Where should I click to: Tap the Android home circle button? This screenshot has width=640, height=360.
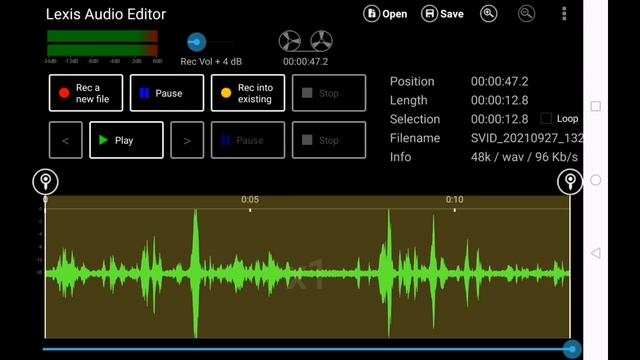[596, 180]
